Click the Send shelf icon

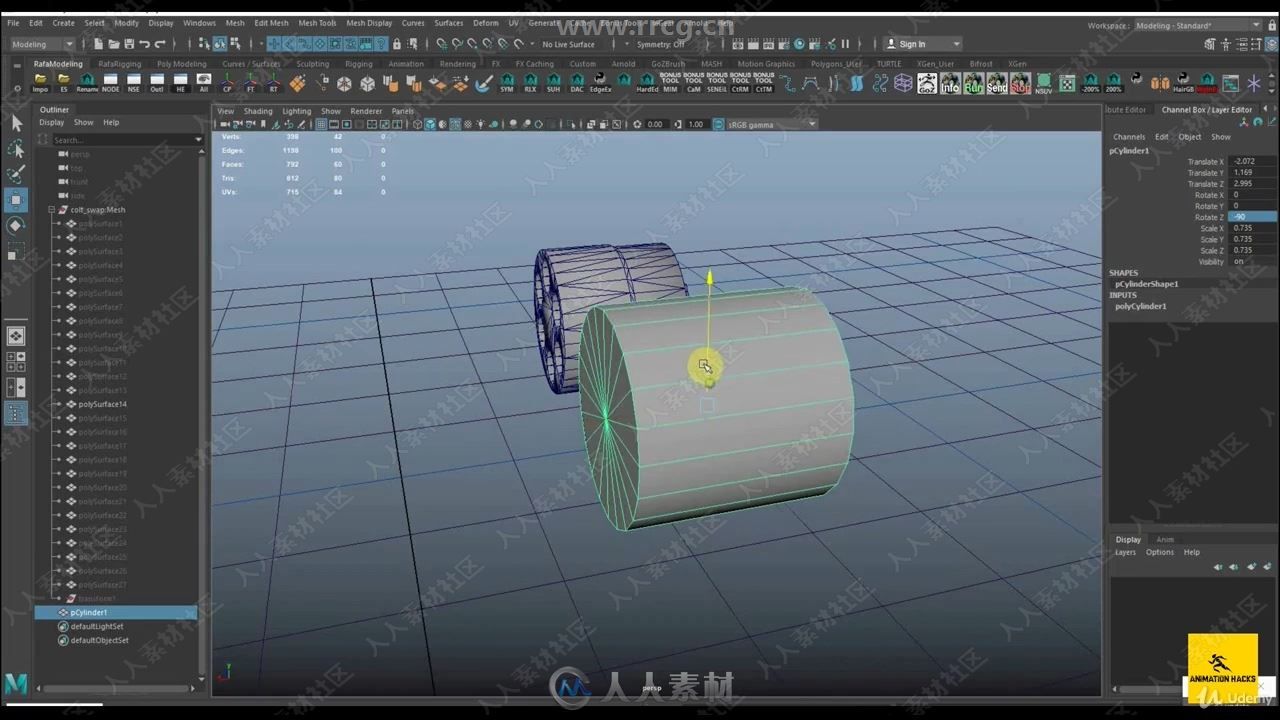click(997, 83)
